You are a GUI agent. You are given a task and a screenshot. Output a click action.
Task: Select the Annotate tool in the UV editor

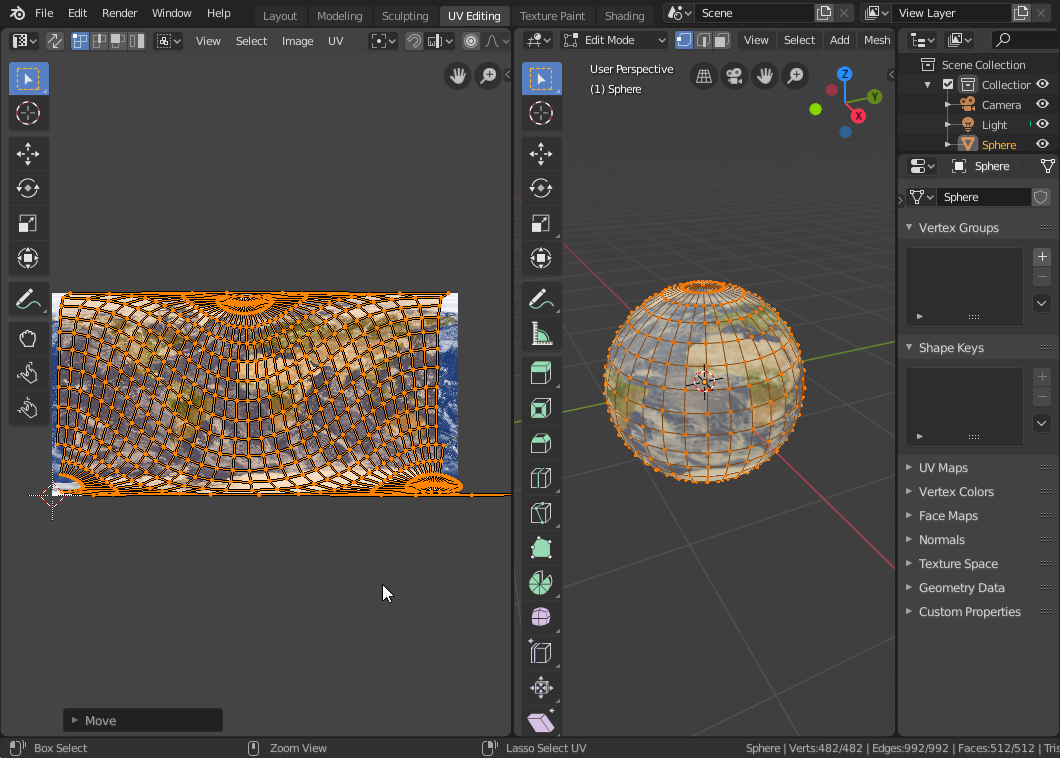point(28,299)
